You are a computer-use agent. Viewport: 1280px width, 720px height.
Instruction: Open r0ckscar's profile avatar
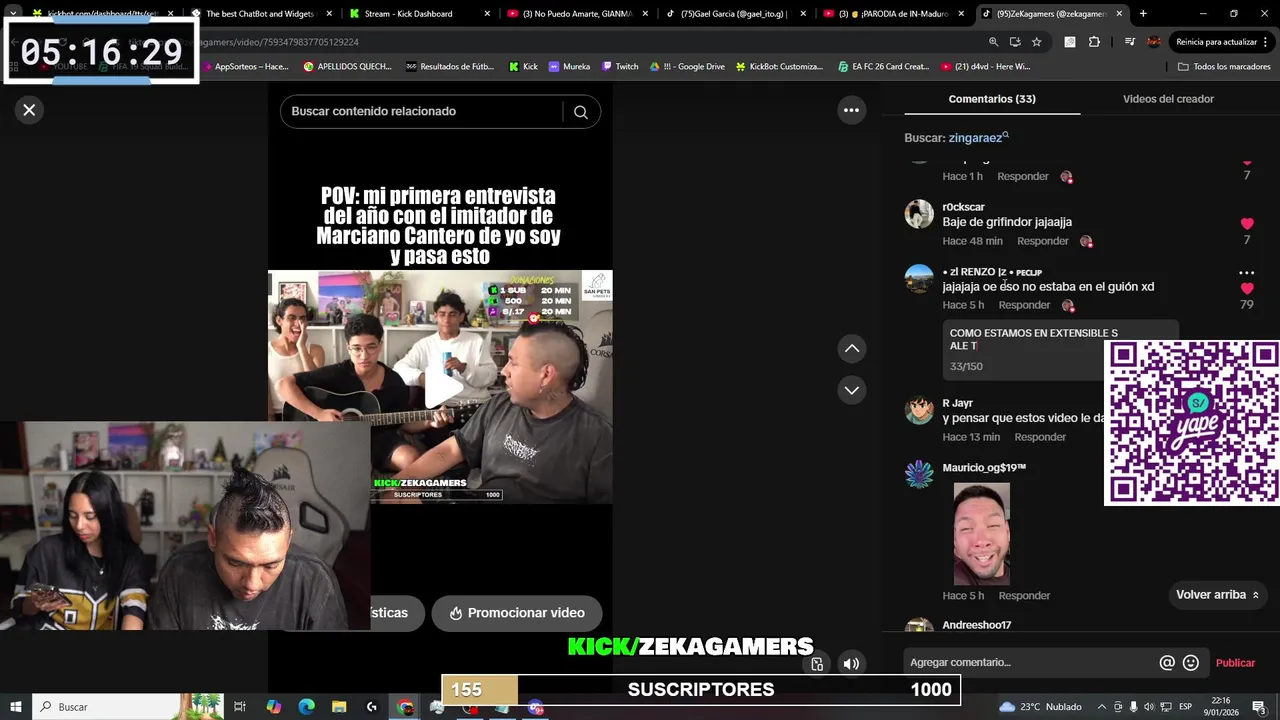pyautogui.click(x=919, y=214)
